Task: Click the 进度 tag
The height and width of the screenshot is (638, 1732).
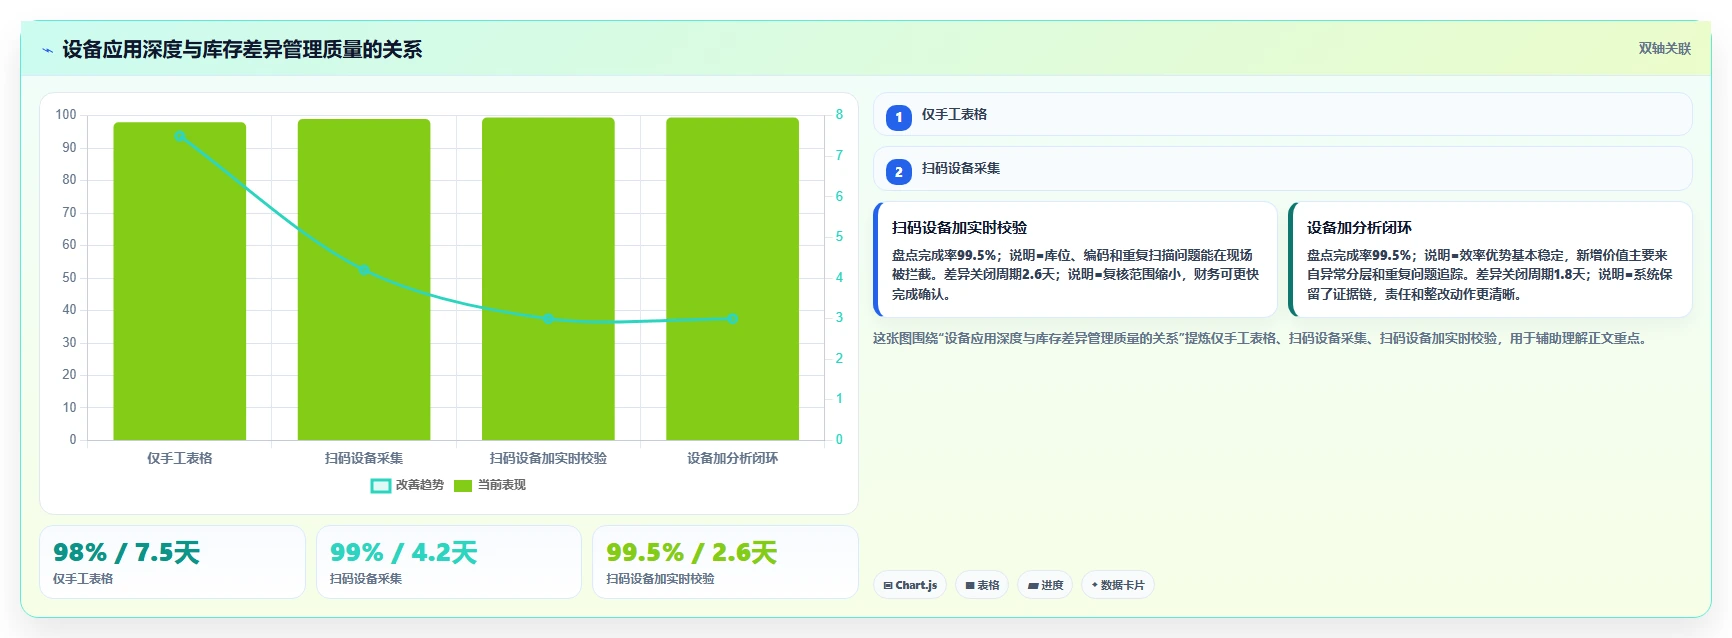Action: coord(1045,585)
